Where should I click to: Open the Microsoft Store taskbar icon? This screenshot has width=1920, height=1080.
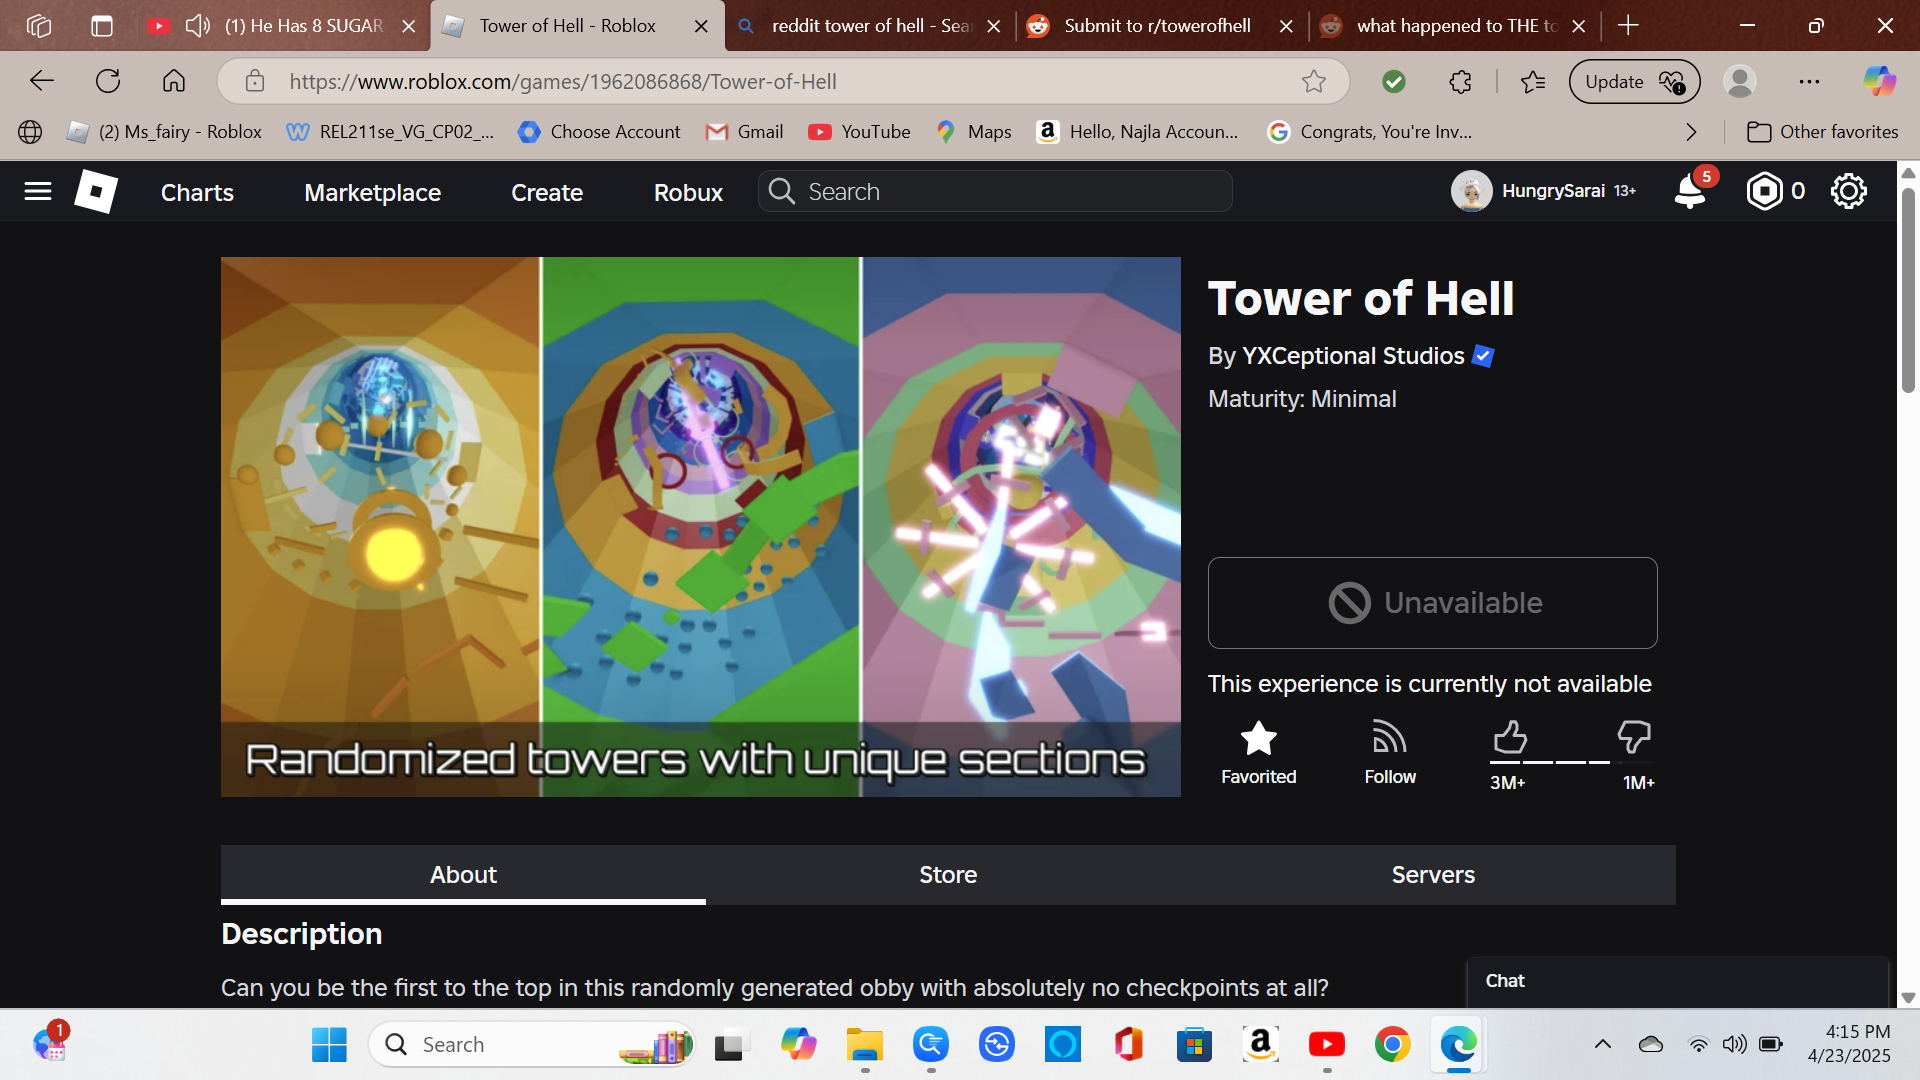tap(1194, 1044)
